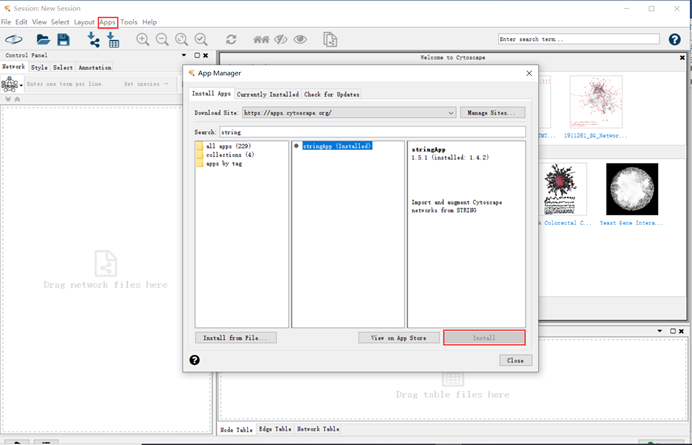Expand the collections (4) folder
Screen dimensions: 692x445
(225, 155)
